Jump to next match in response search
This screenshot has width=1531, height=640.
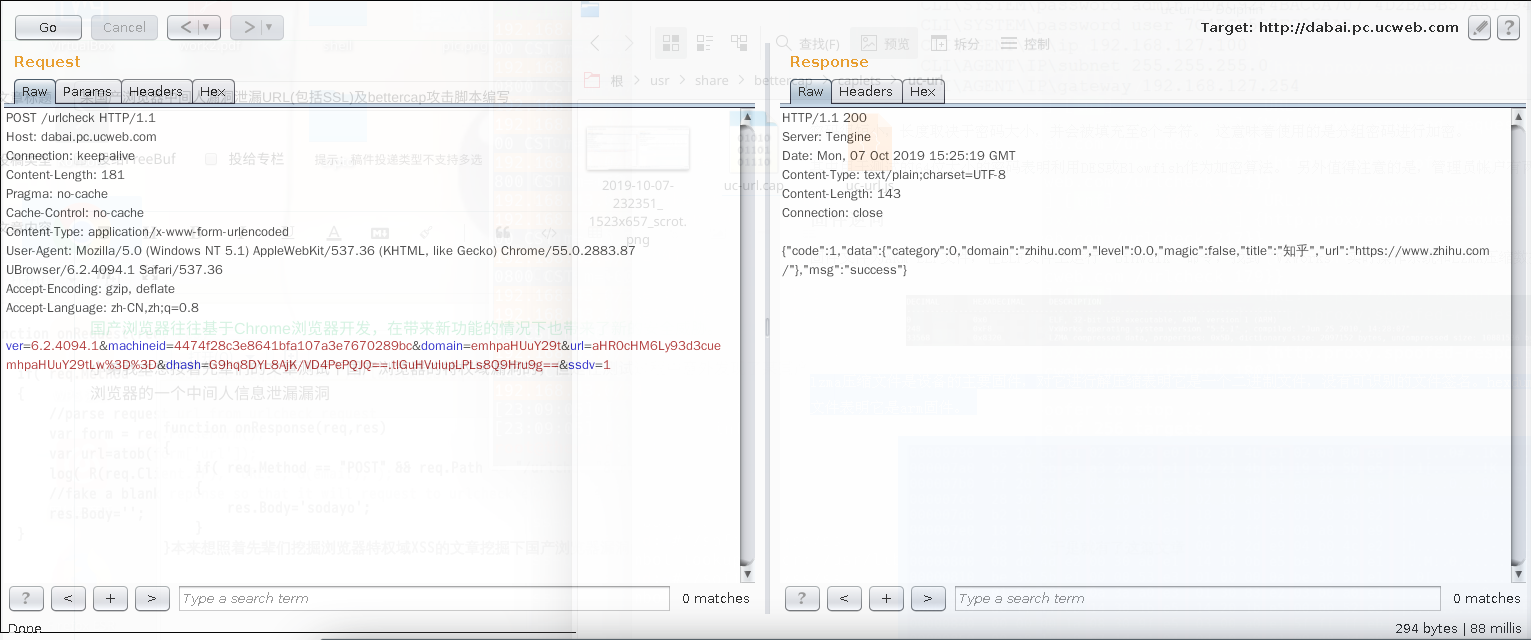tap(928, 598)
